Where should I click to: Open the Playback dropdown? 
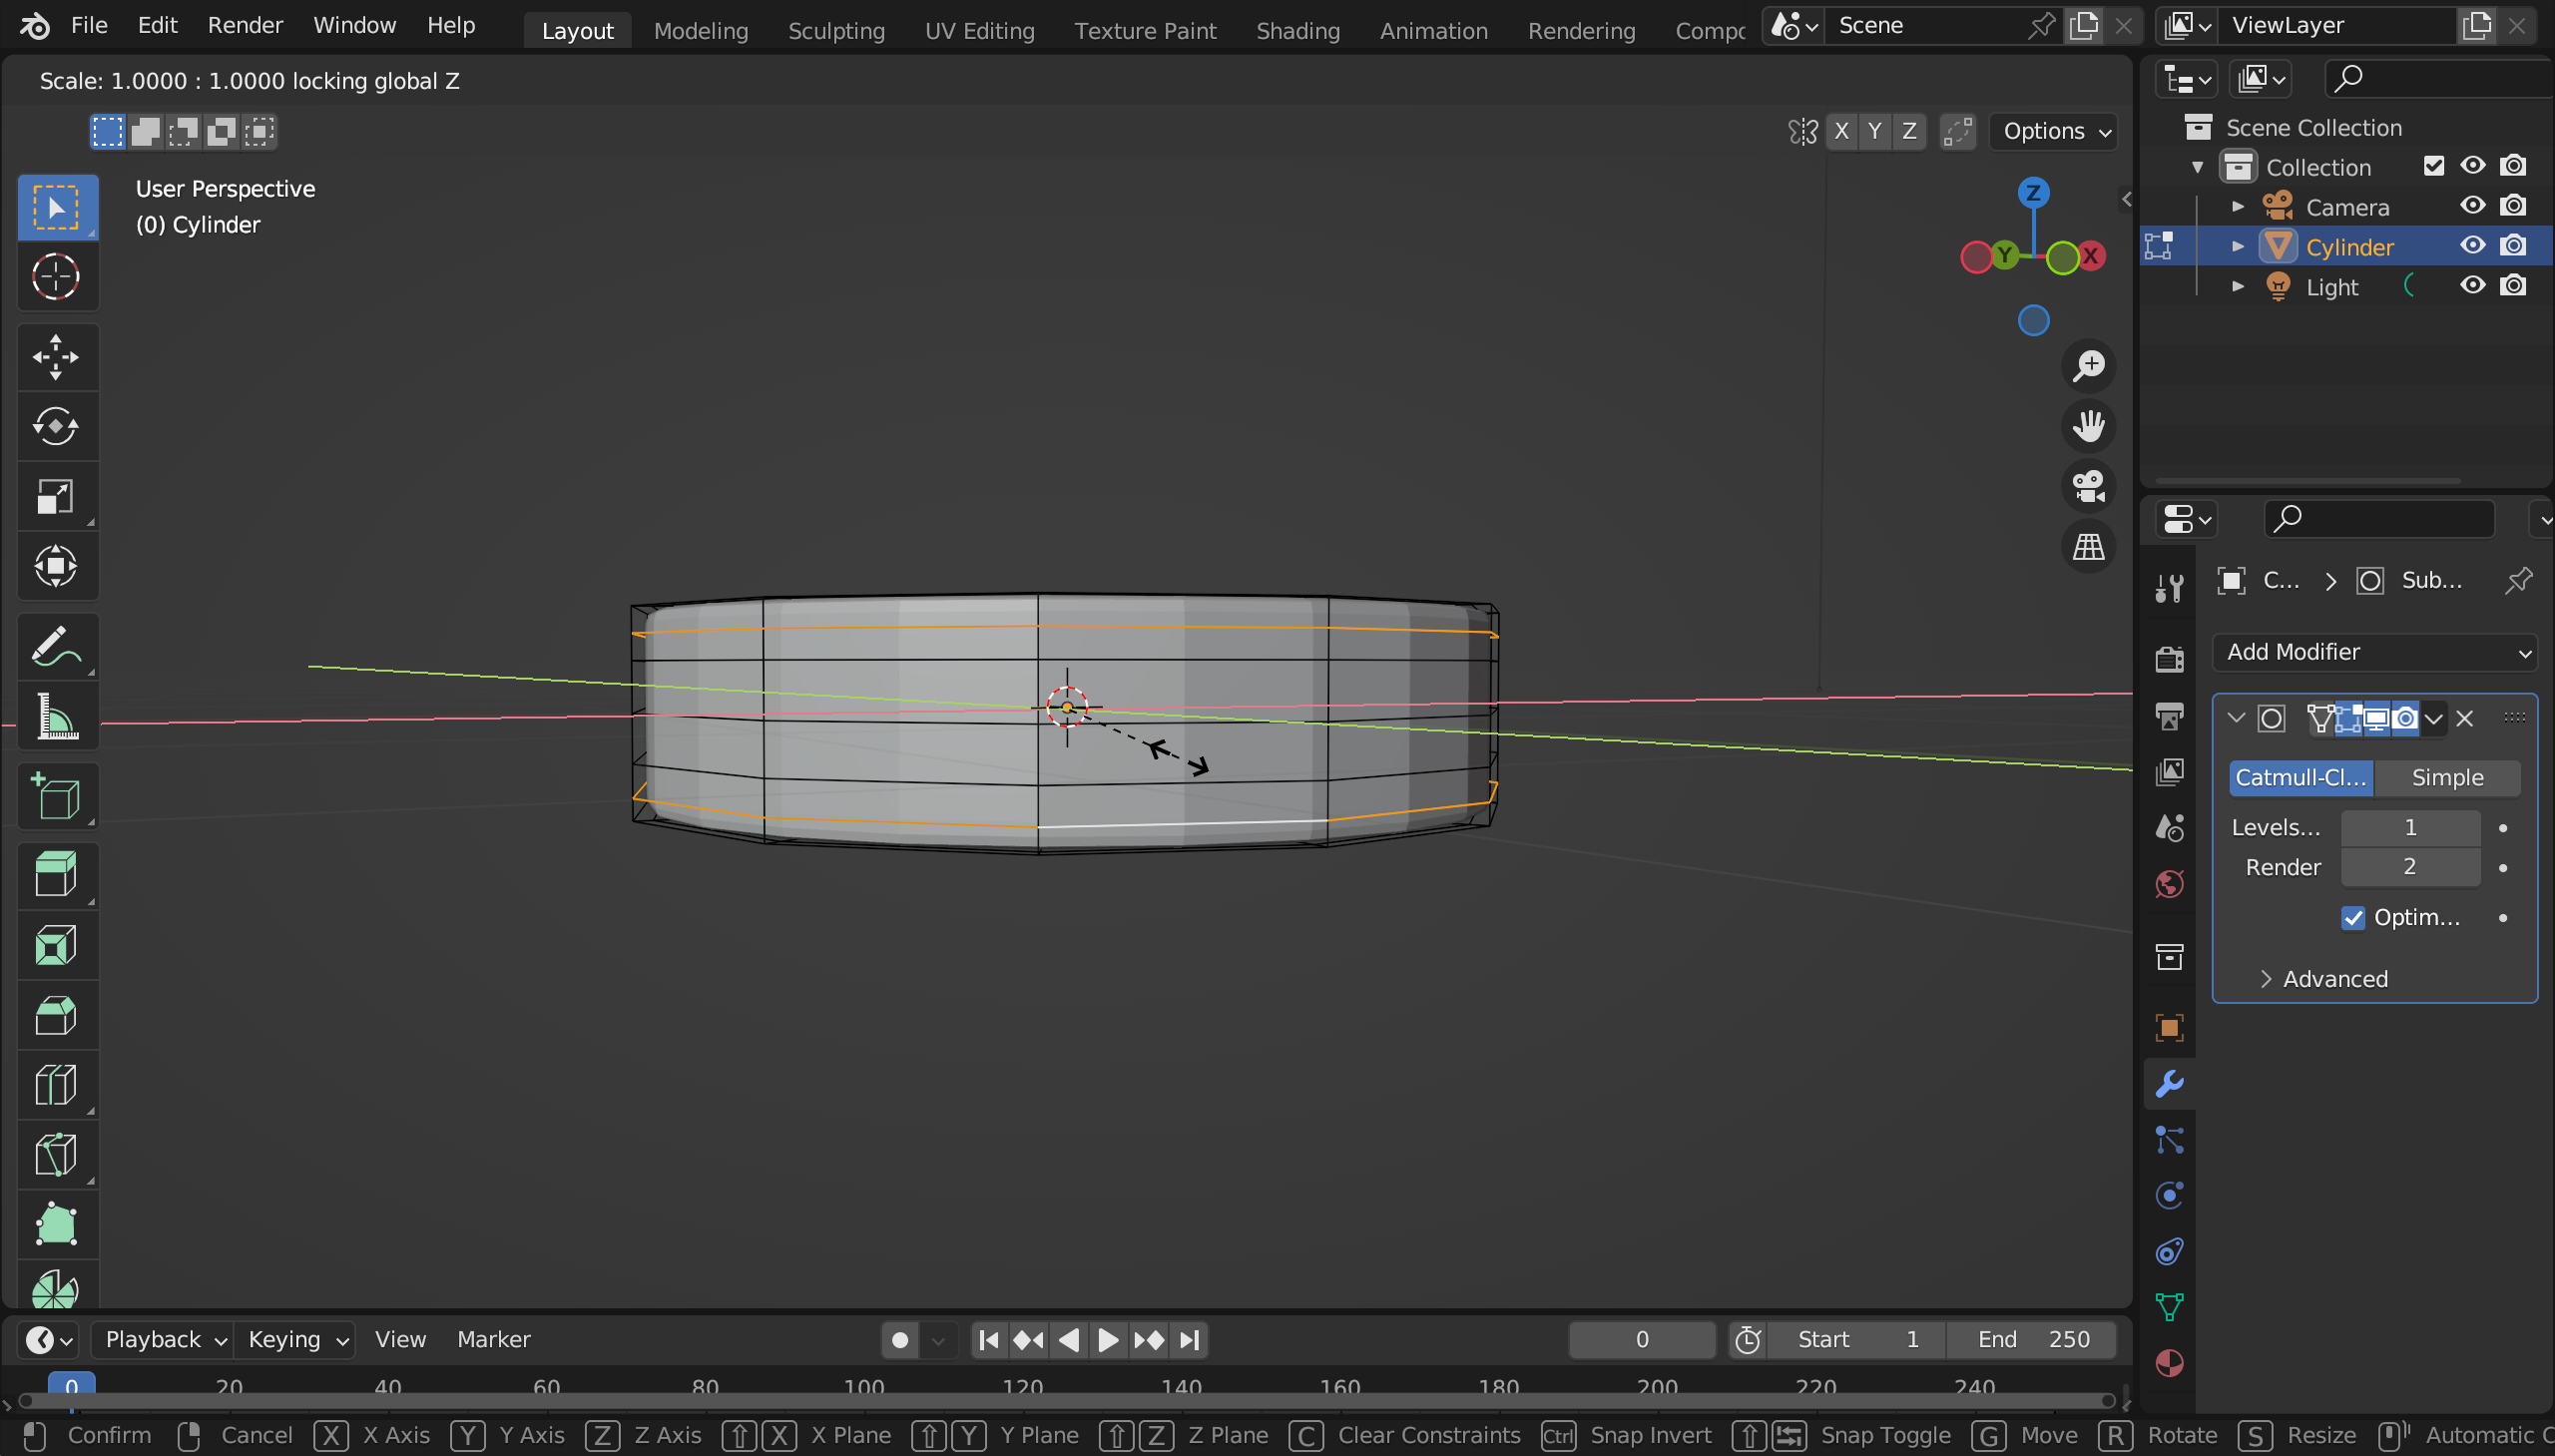pos(164,1340)
